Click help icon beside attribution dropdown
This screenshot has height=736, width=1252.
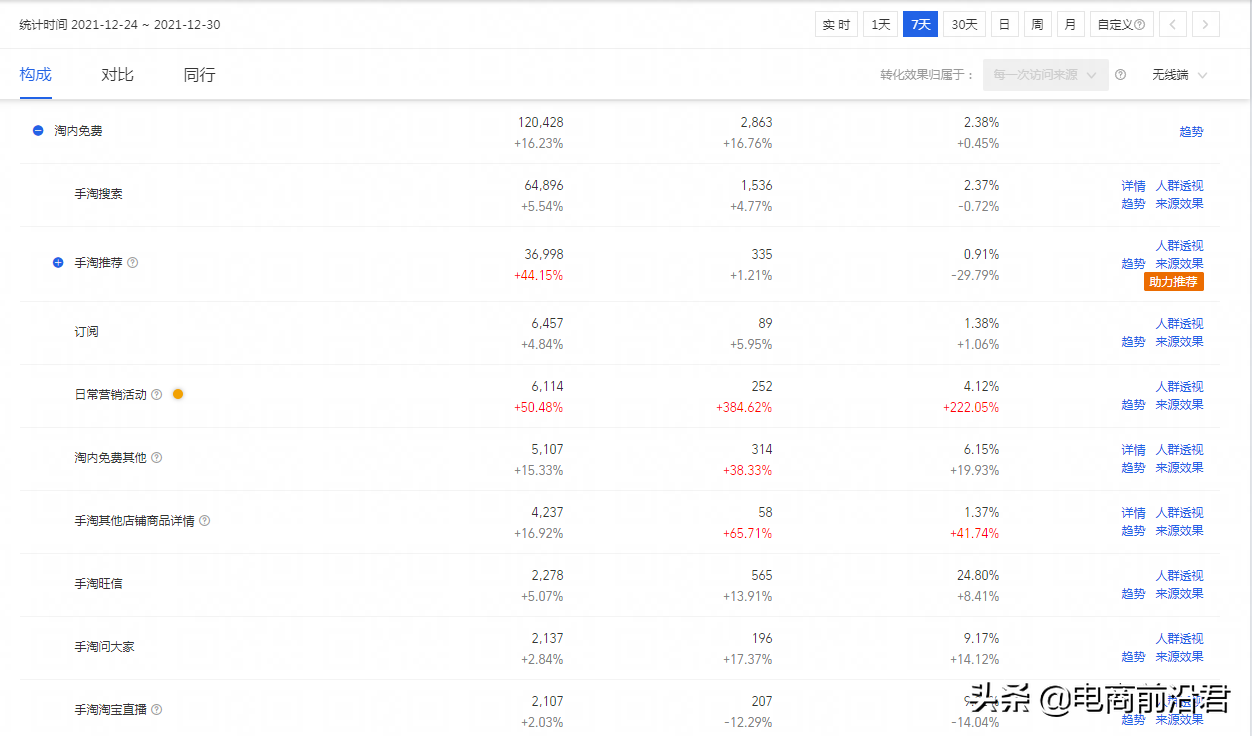click(1120, 75)
